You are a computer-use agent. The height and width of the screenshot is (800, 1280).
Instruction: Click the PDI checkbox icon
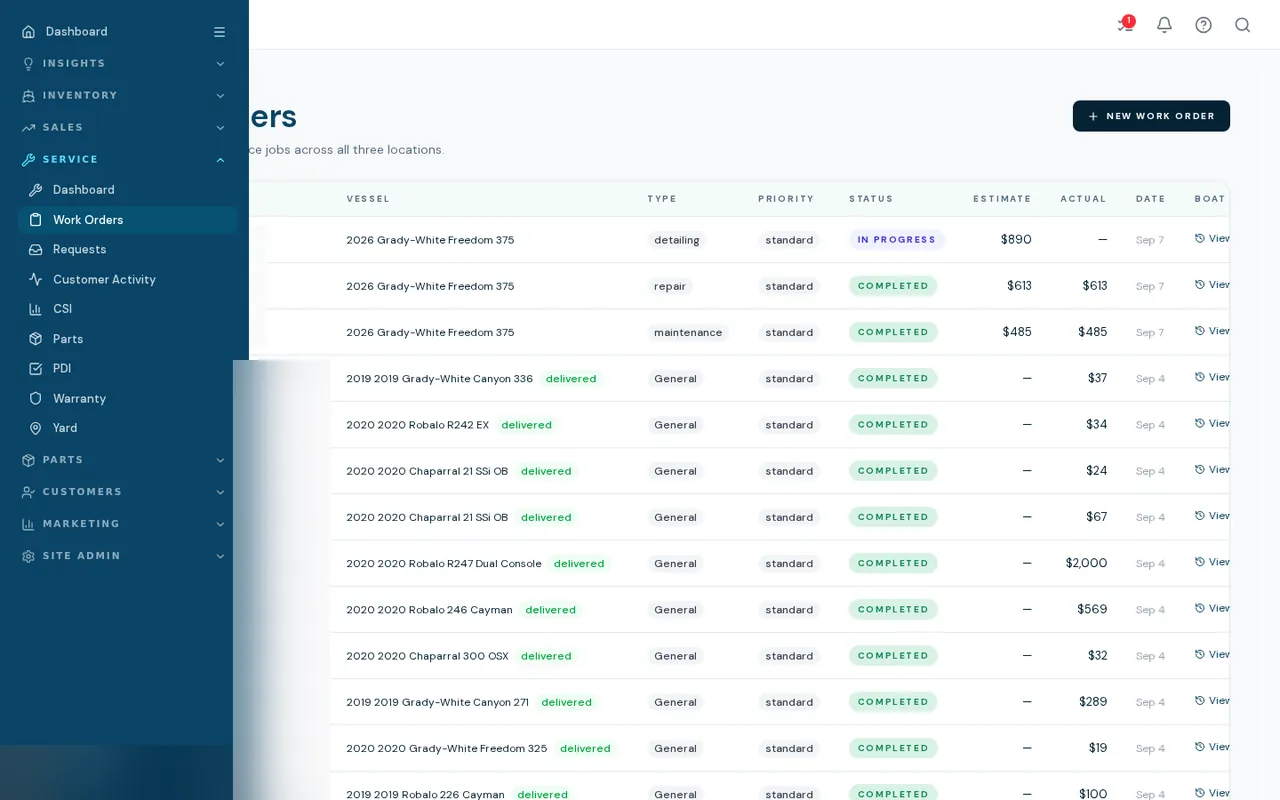coord(36,369)
